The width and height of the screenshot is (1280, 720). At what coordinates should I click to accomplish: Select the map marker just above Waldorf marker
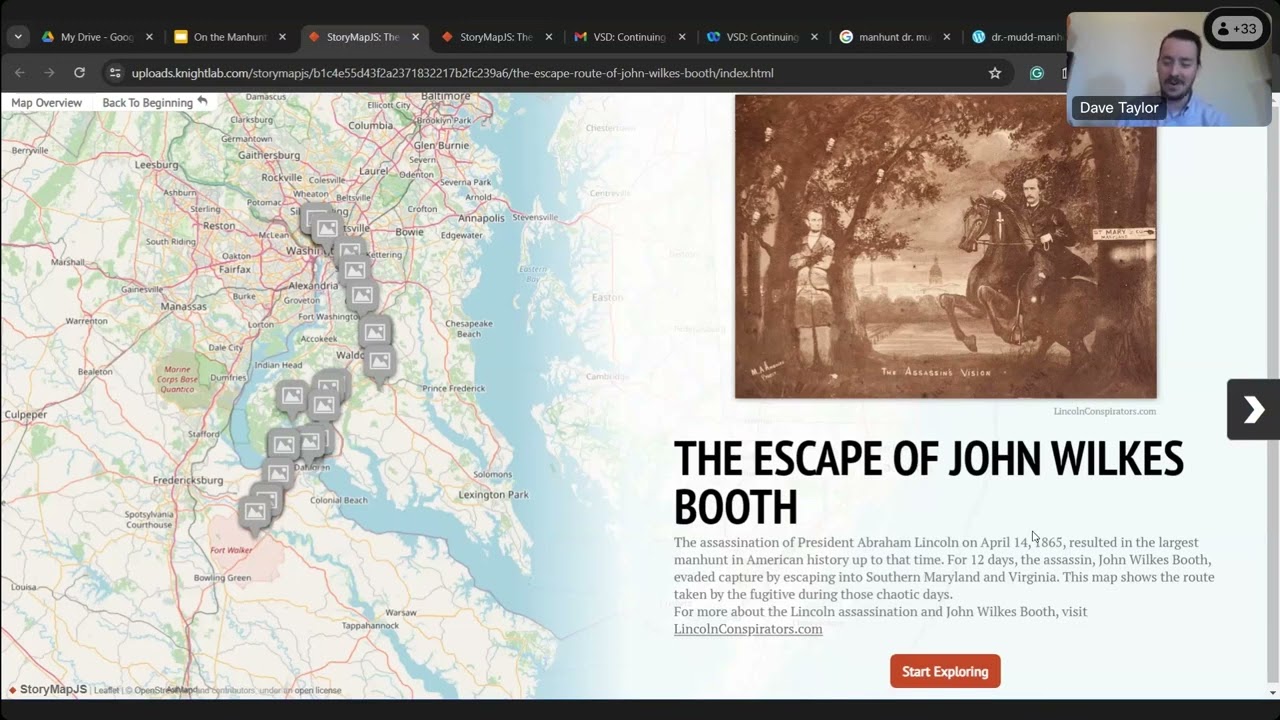point(375,332)
